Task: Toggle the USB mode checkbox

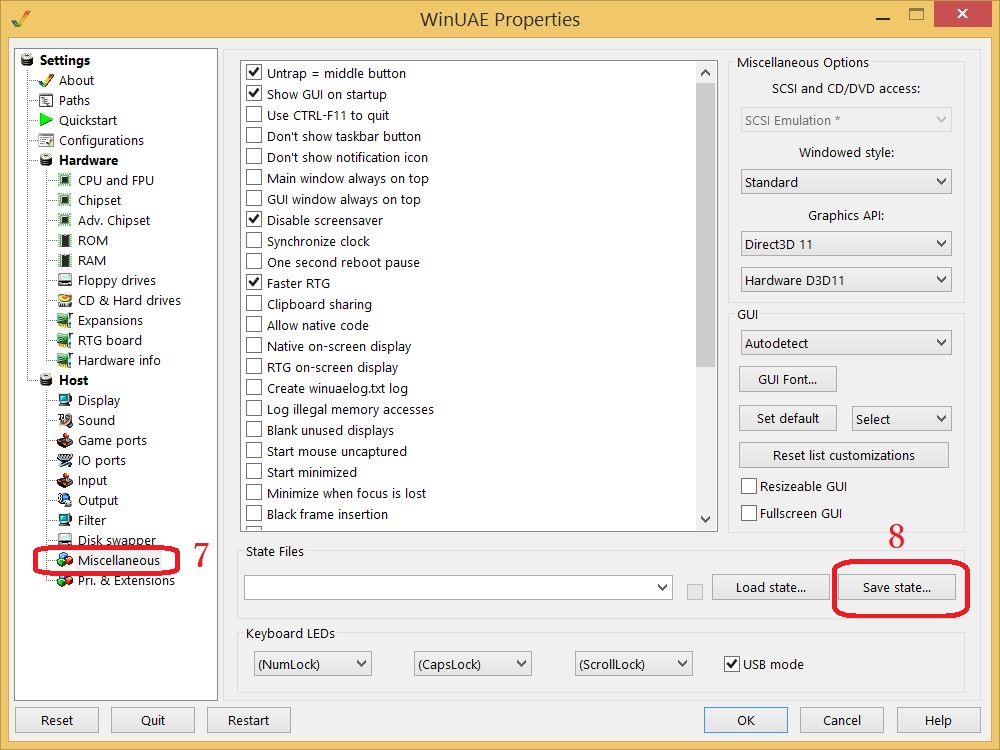Action: (732, 664)
